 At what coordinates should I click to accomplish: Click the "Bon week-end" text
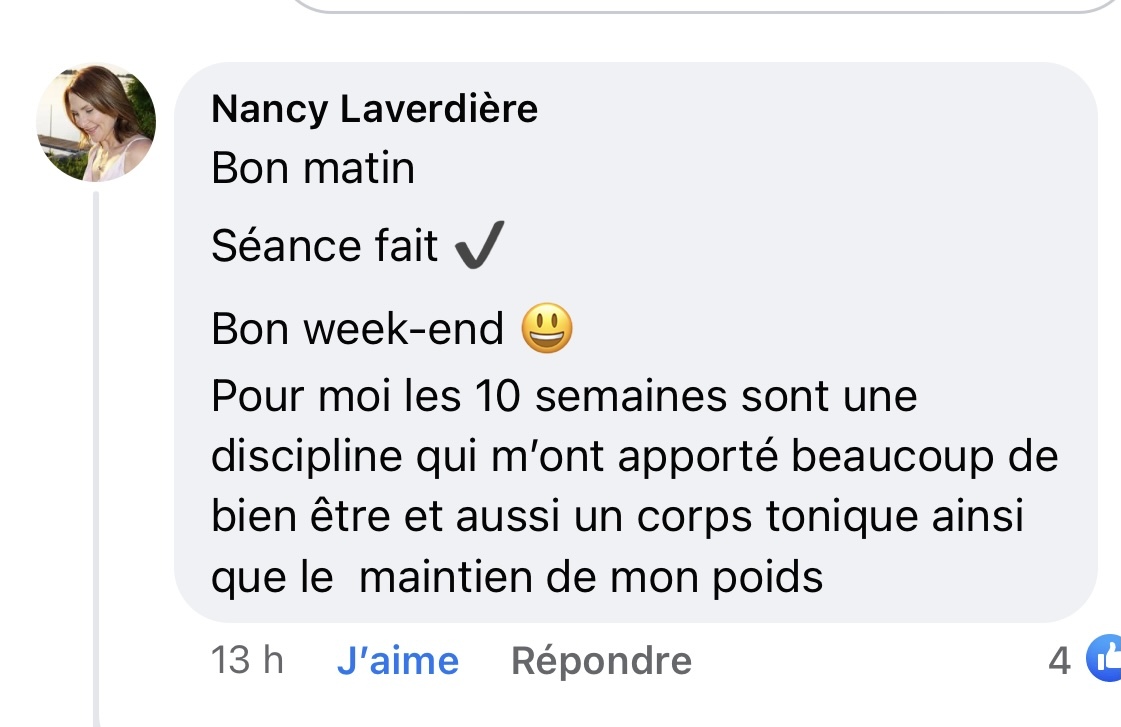point(357,329)
